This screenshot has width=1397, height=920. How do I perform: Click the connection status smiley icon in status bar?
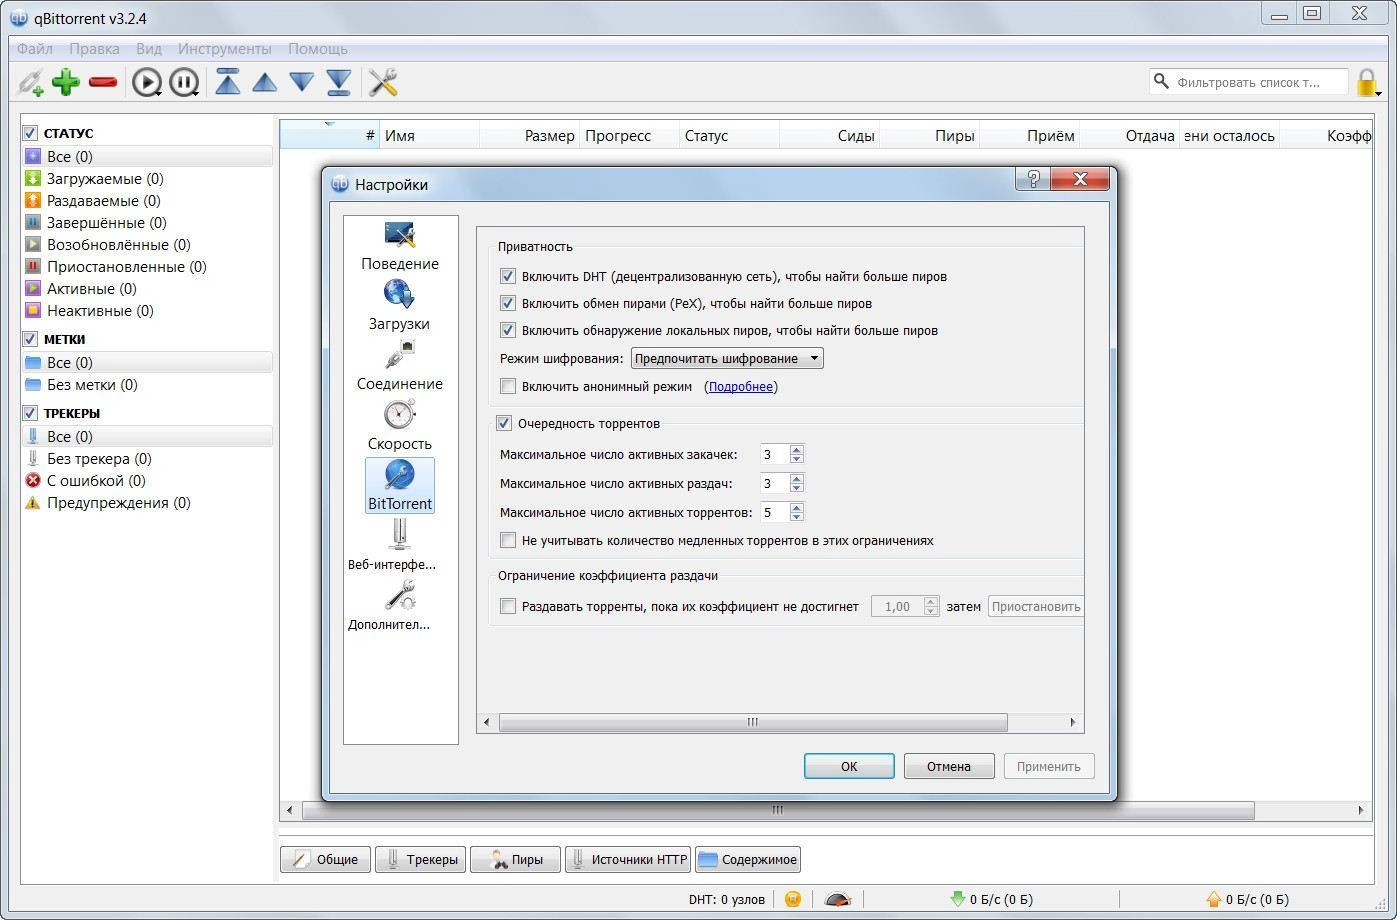point(793,899)
